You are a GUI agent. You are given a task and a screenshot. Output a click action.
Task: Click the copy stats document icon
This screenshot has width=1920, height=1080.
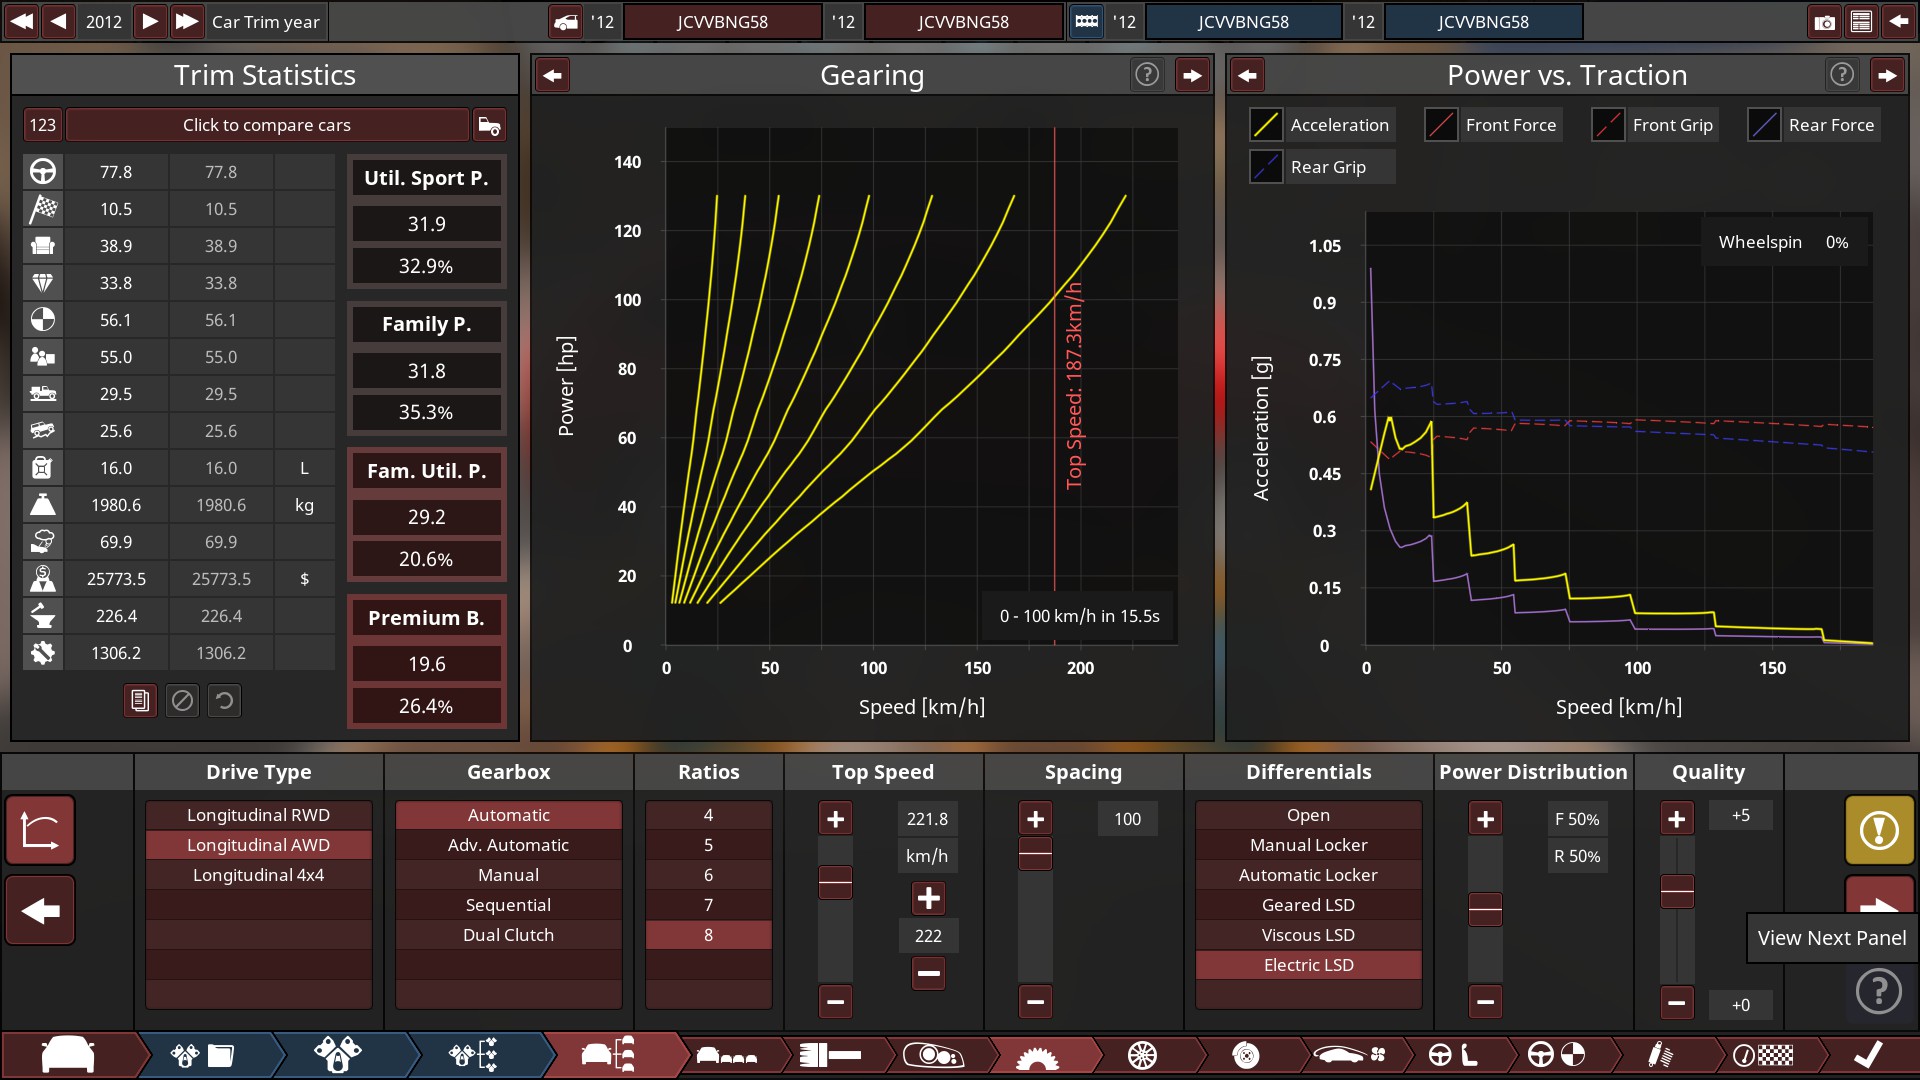click(x=140, y=701)
